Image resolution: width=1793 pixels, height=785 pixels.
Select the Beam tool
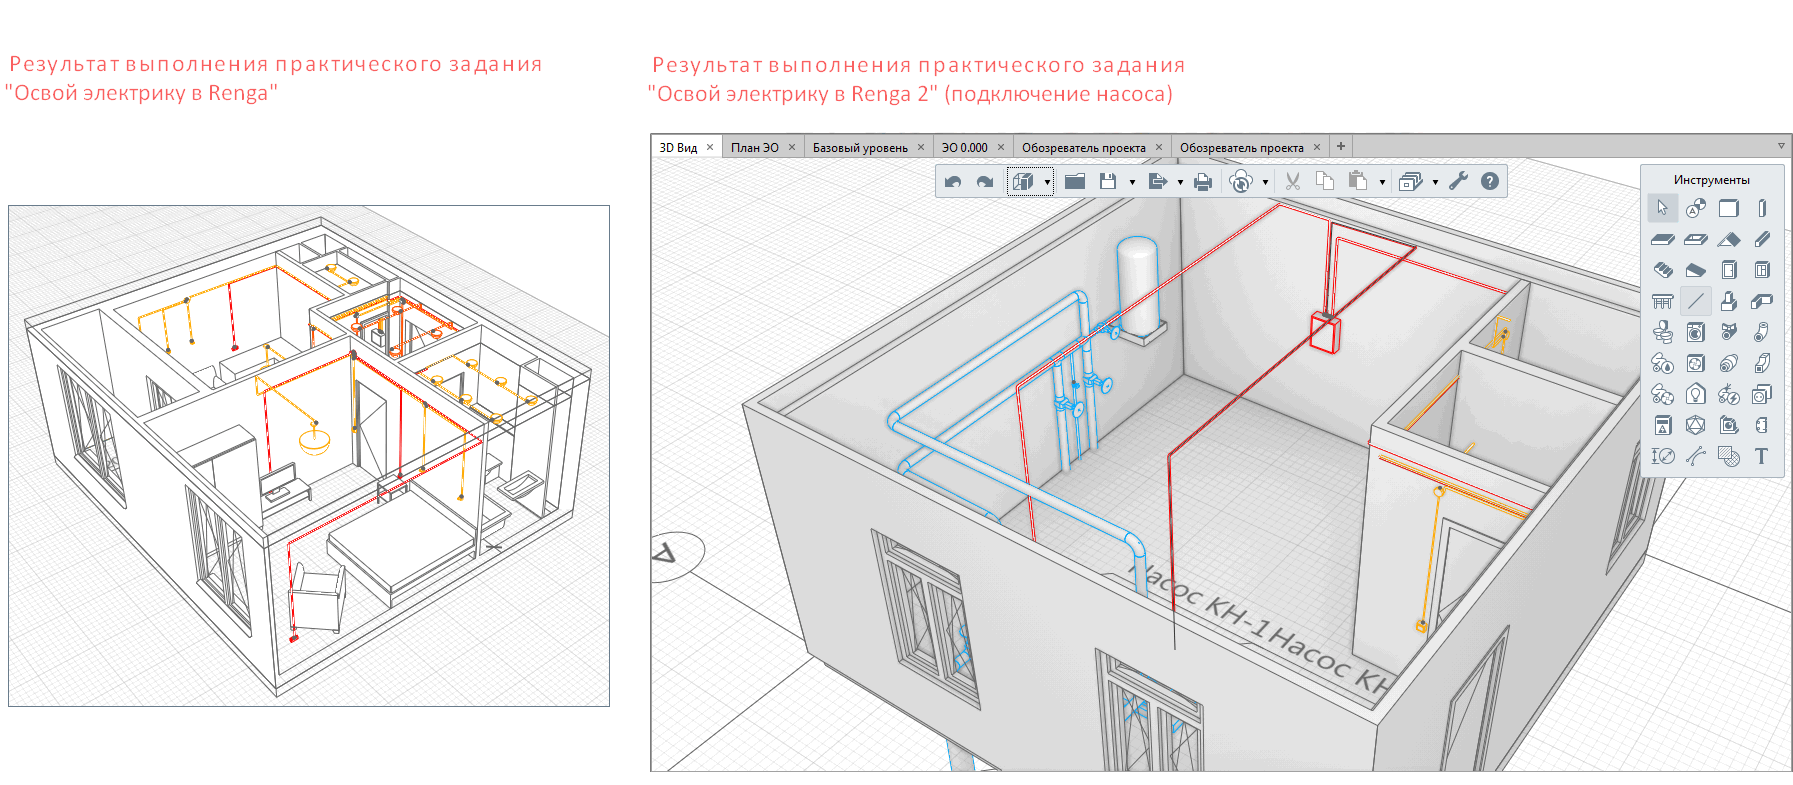1761,239
